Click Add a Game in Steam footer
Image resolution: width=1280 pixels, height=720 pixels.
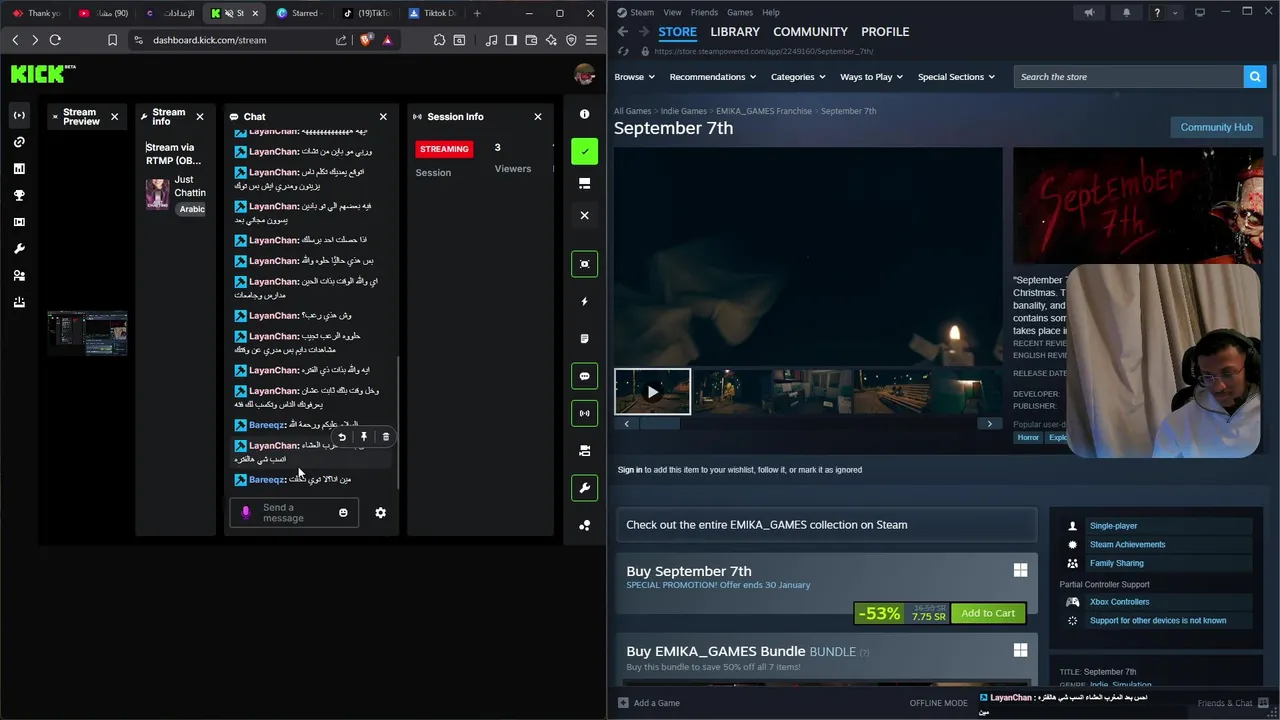pyautogui.click(x=649, y=703)
